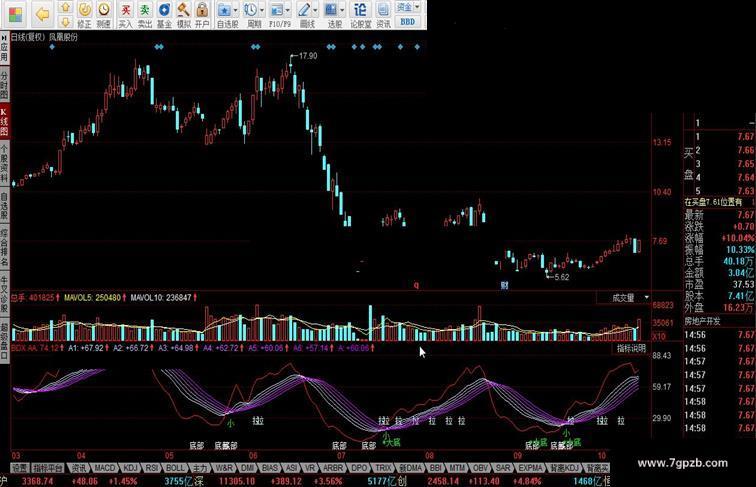Click the rightmost blue diamond info marker
This screenshot has height=487, width=756.
pyautogui.click(x=417, y=47)
